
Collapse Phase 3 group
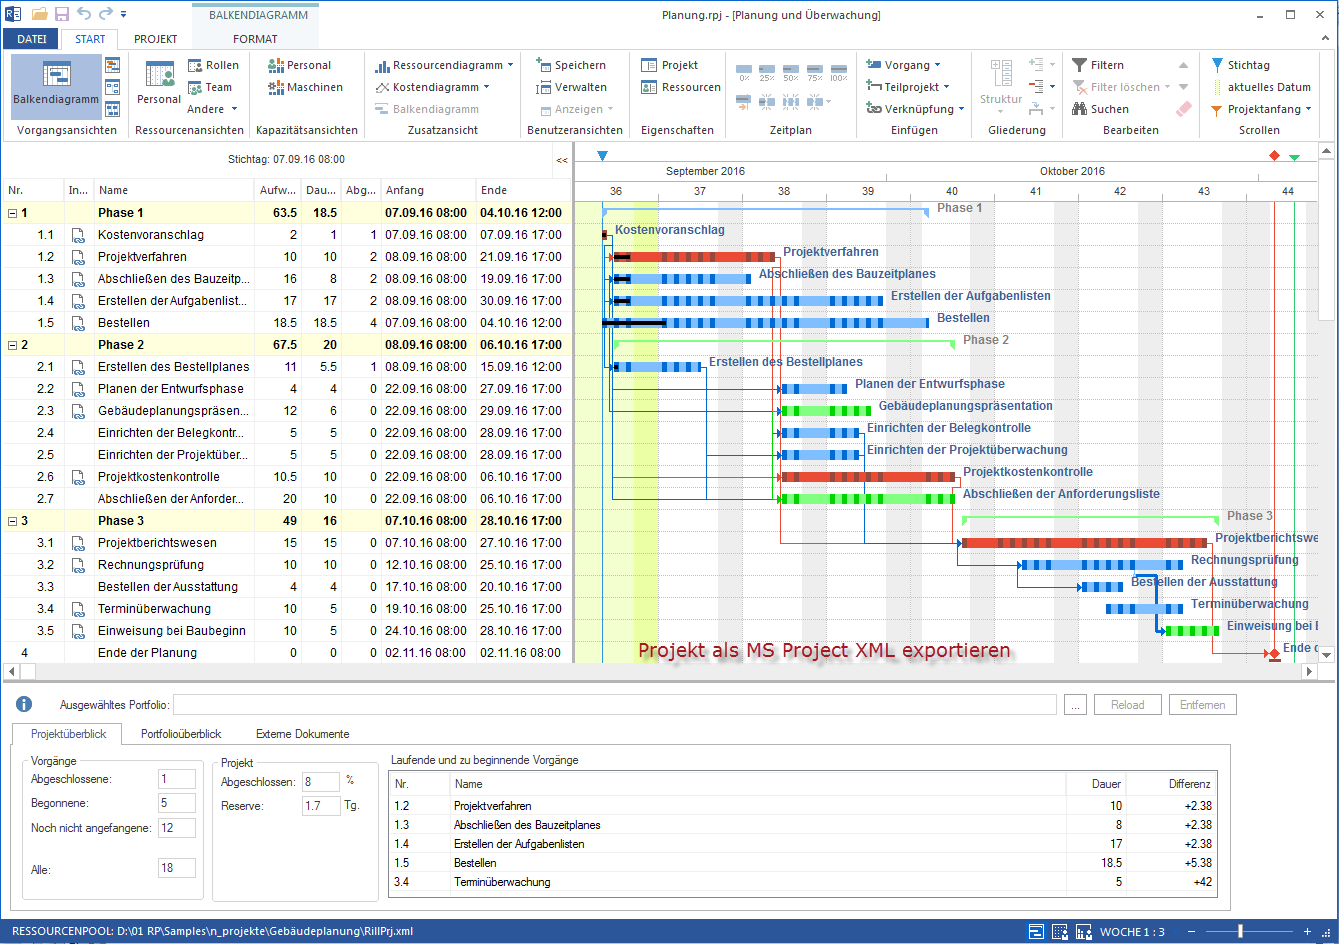point(12,521)
